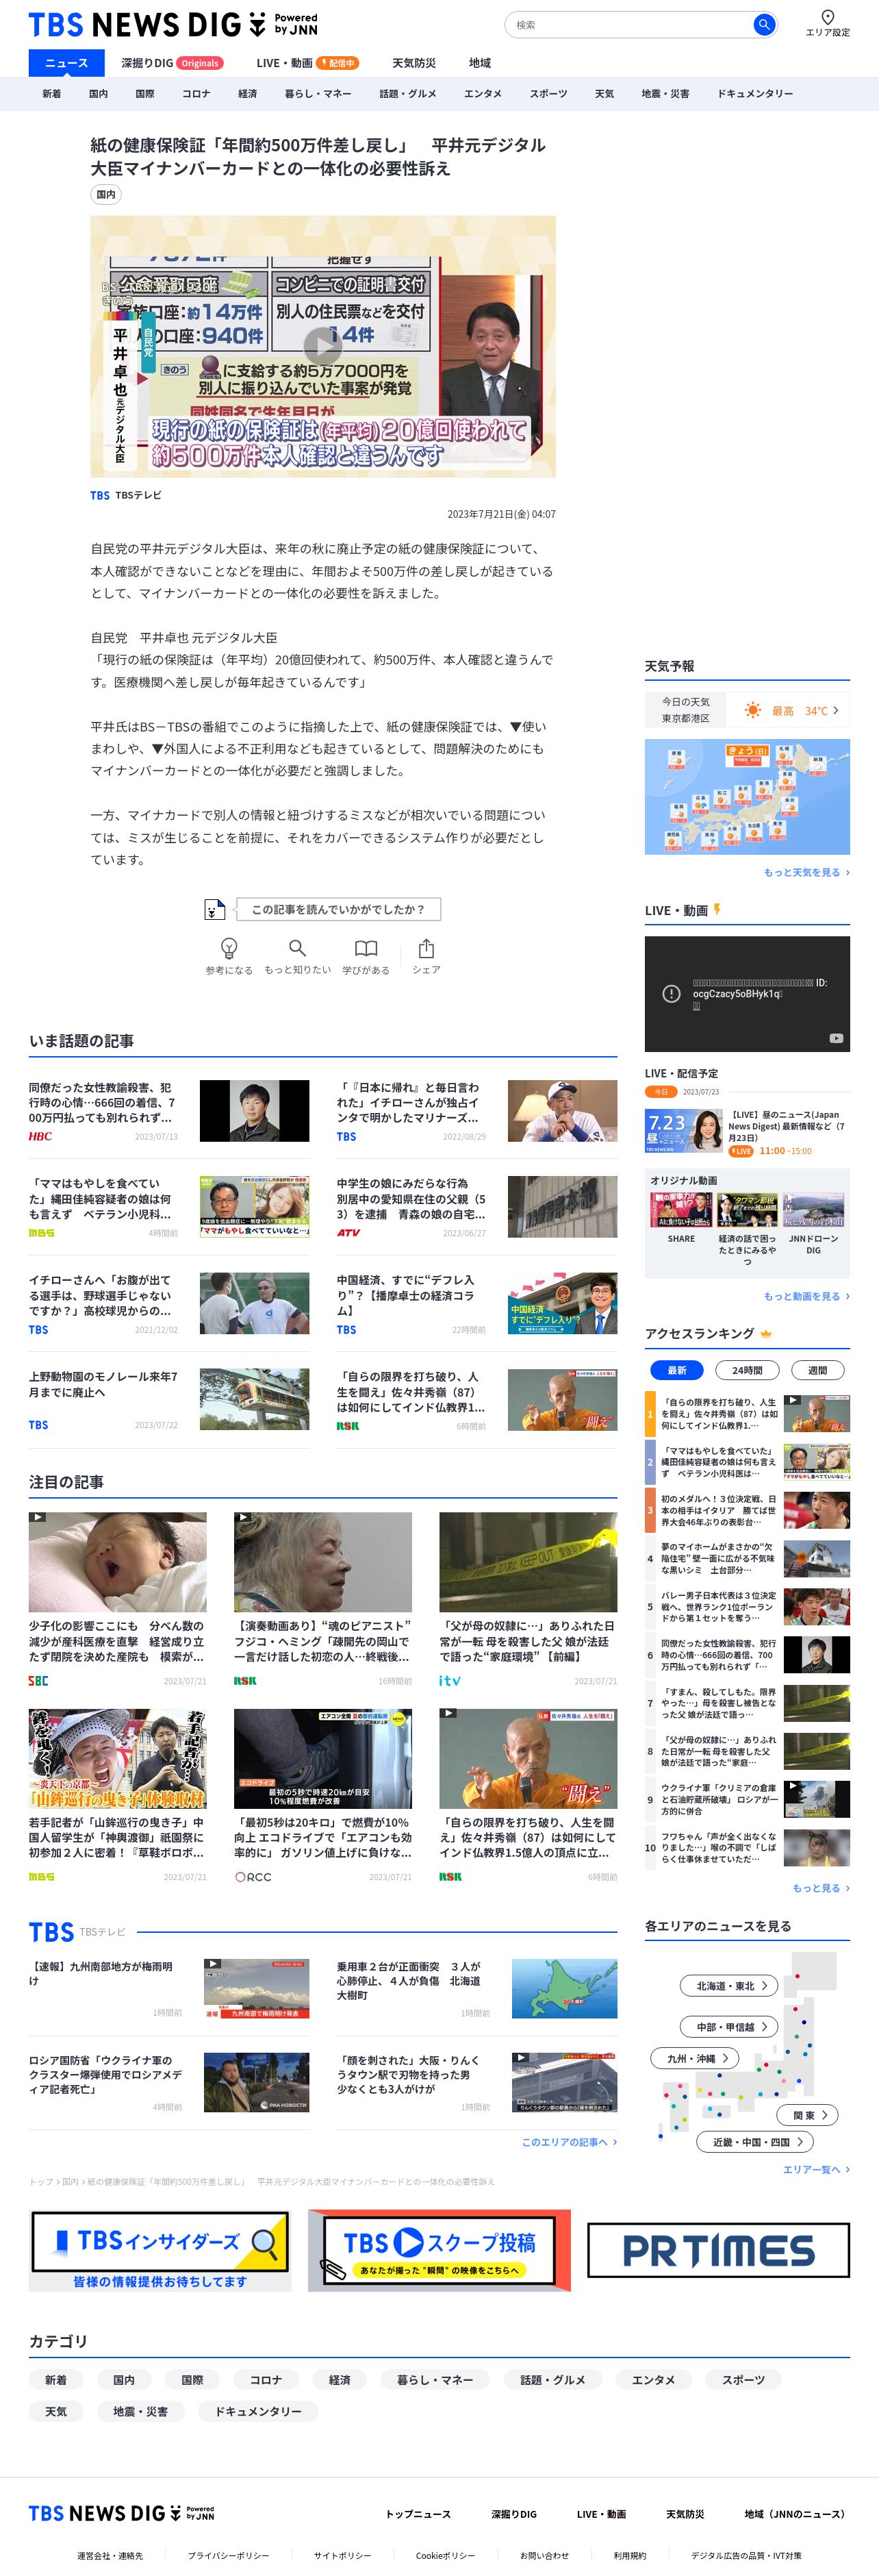Click the TBS NEWS DIG header logo
879x2576 pixels.
pos(173,24)
